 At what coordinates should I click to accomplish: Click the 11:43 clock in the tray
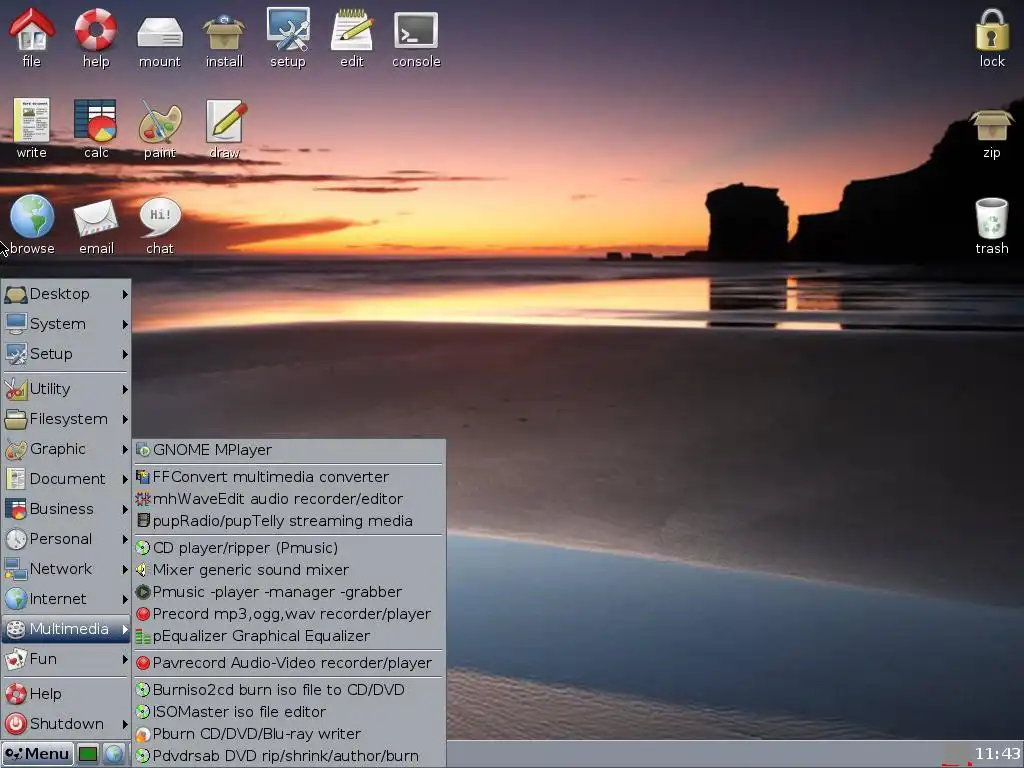pos(997,754)
